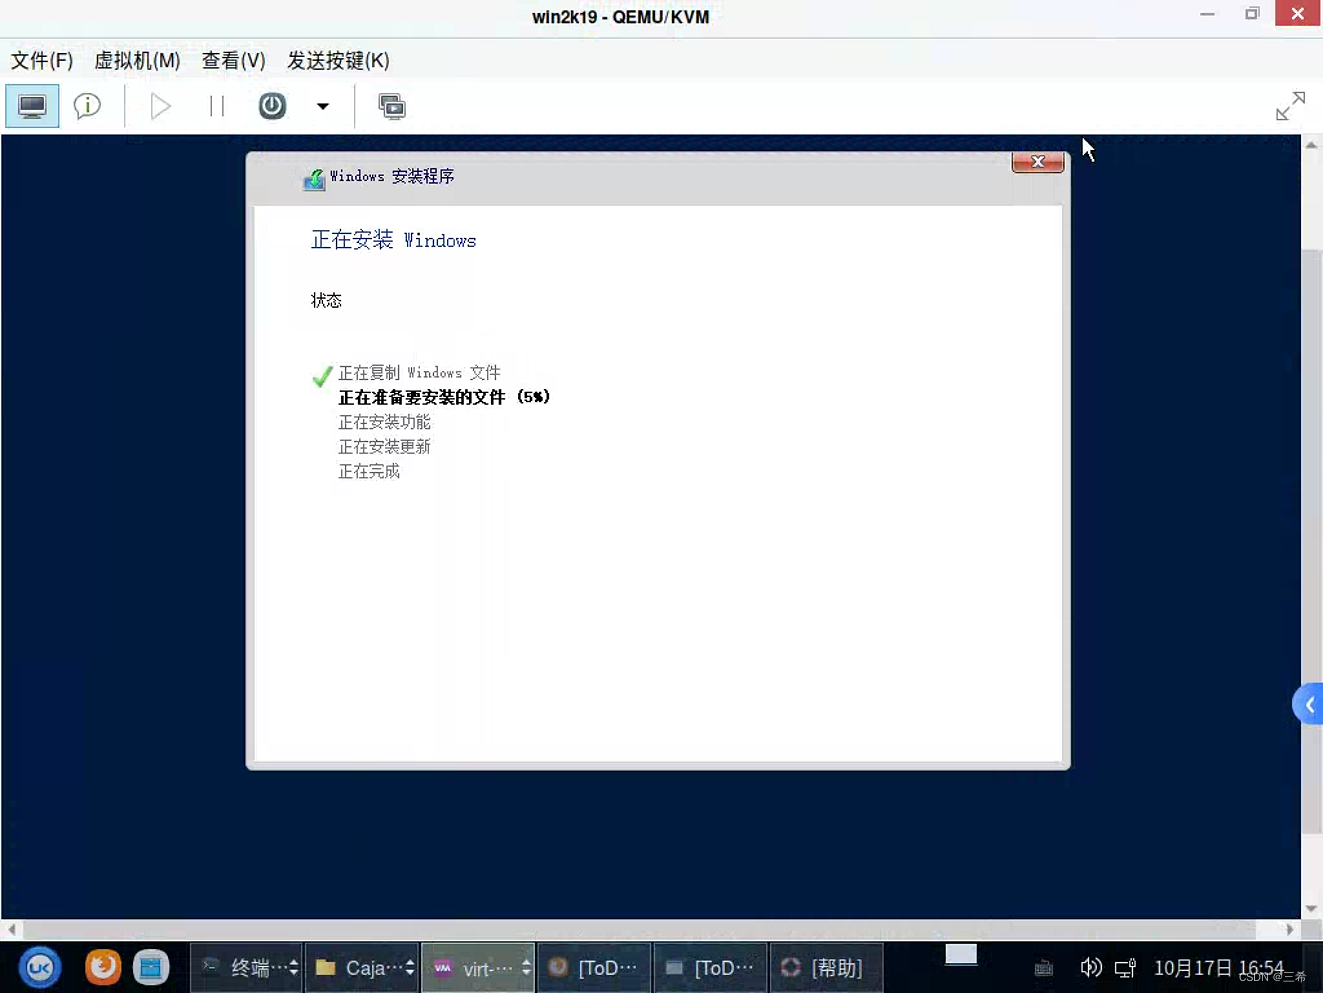This screenshot has height=993, width=1323.
Task: Select 正在安装功能 step text
Action: point(384,422)
